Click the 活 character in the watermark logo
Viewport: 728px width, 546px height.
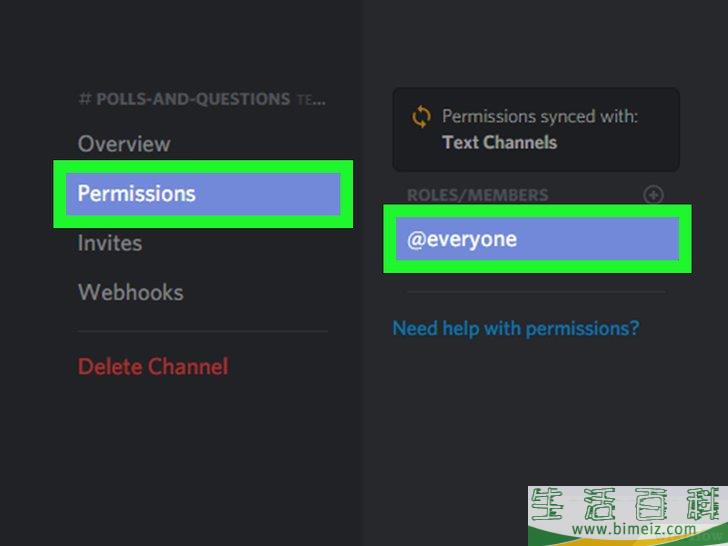[599, 504]
